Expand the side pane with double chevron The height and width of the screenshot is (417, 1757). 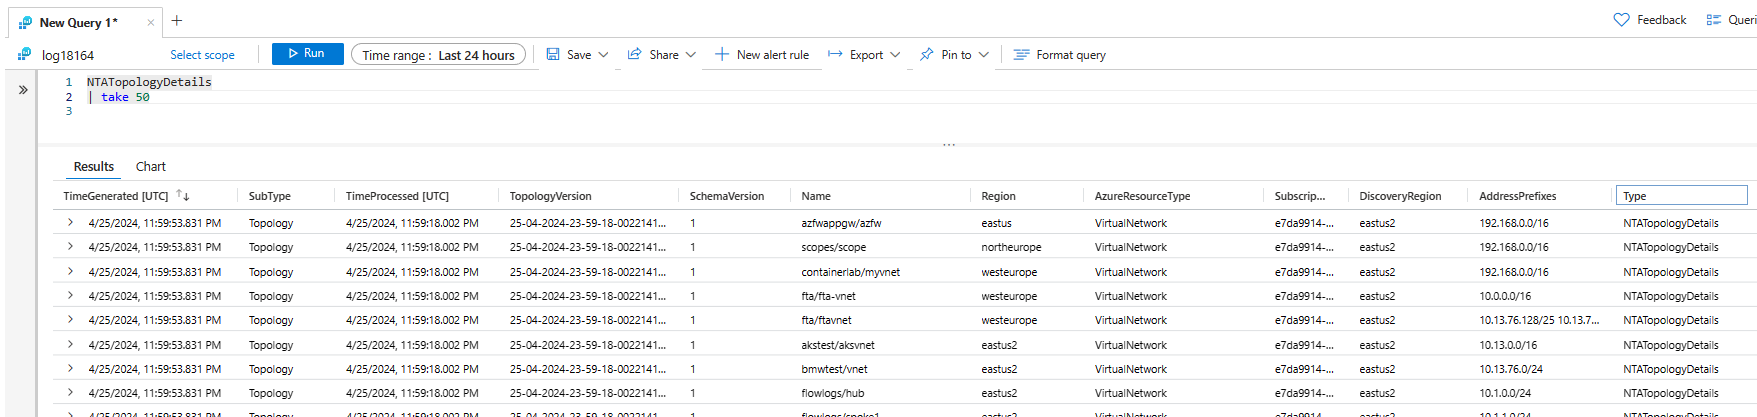[23, 89]
